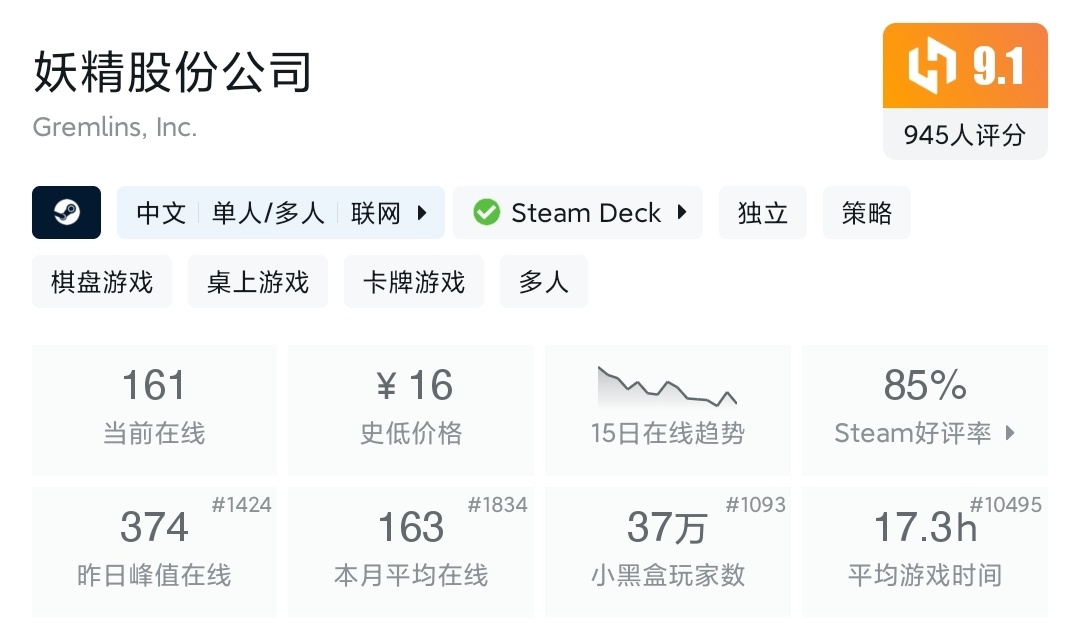Screen dimensions: 1080x623
Task: Open the 棋盘游戏 tag
Action: 102,282
